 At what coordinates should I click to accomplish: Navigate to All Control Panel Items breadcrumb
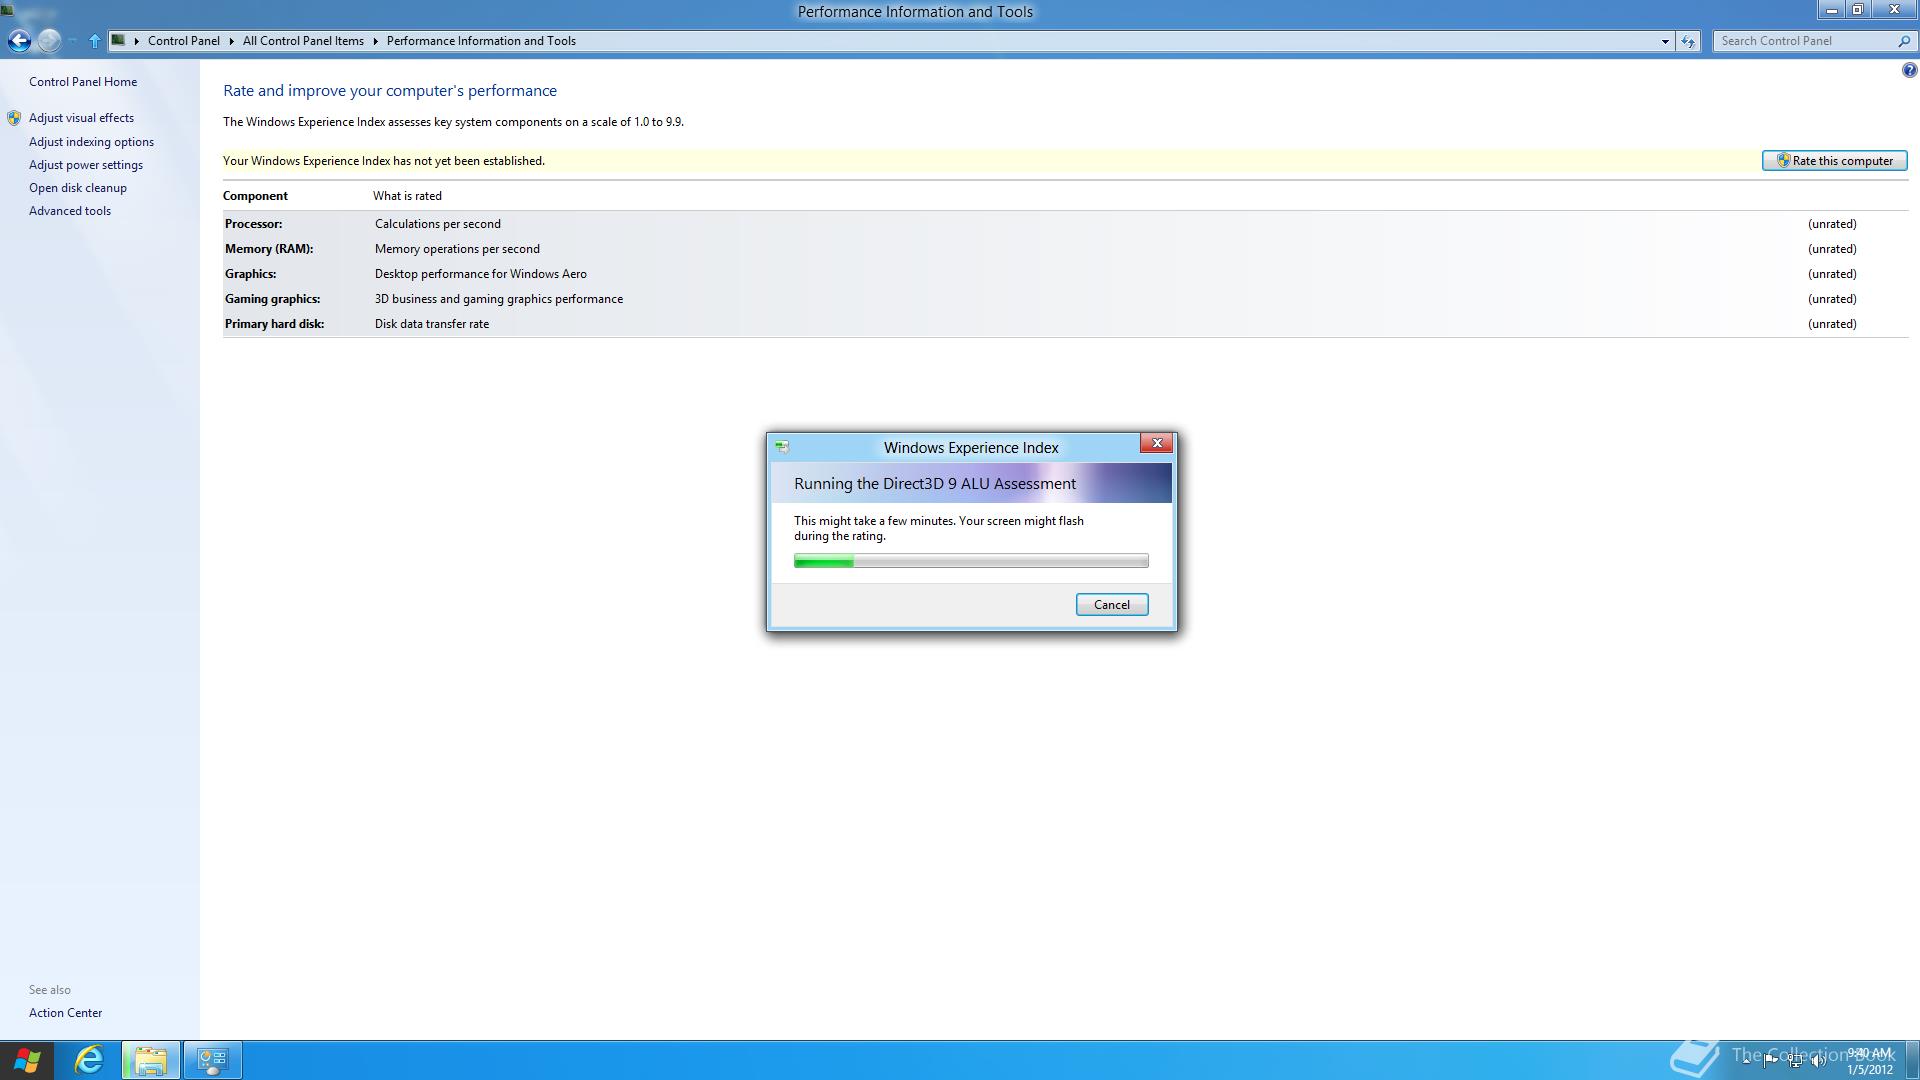pos(303,41)
